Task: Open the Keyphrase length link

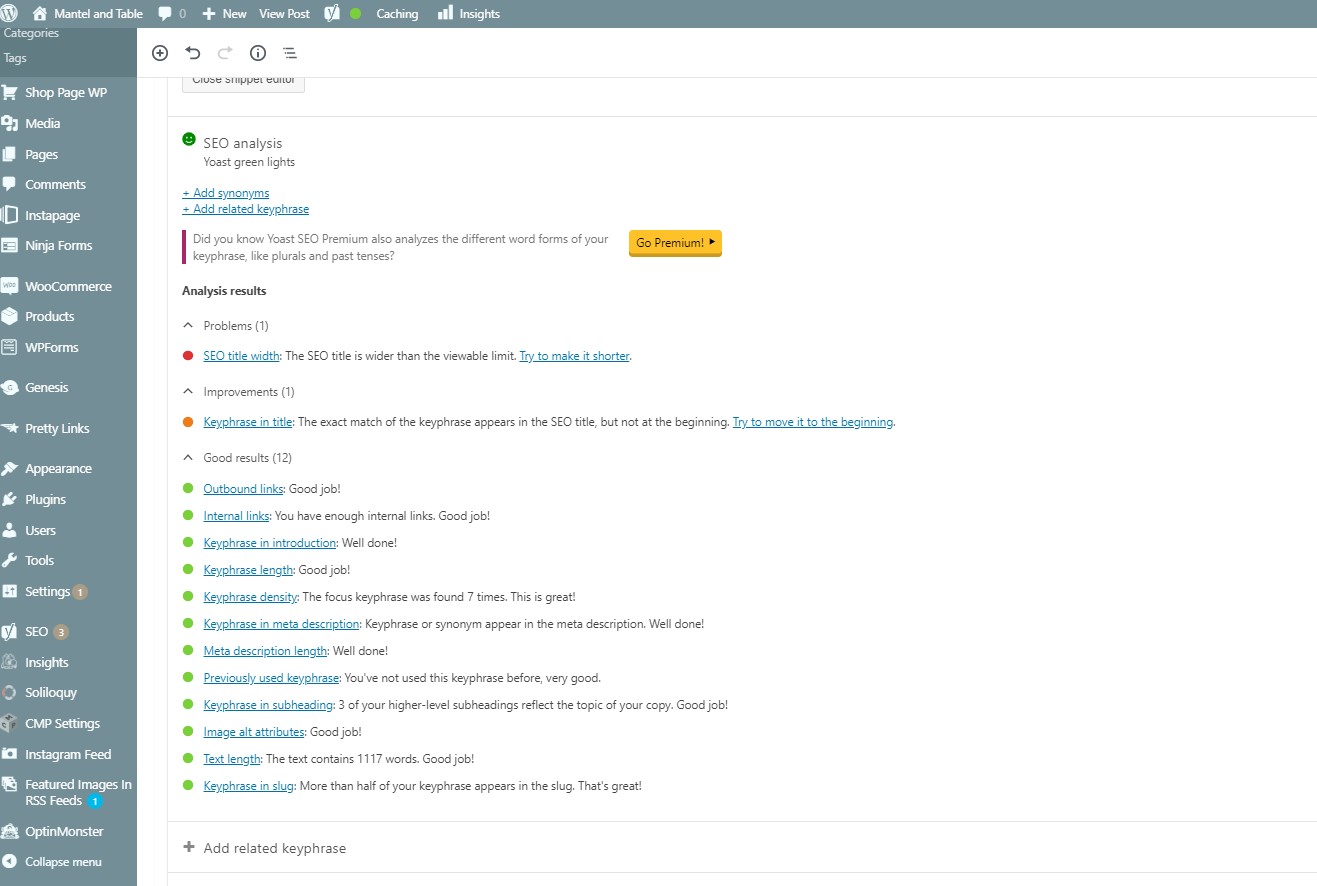Action: click(248, 570)
